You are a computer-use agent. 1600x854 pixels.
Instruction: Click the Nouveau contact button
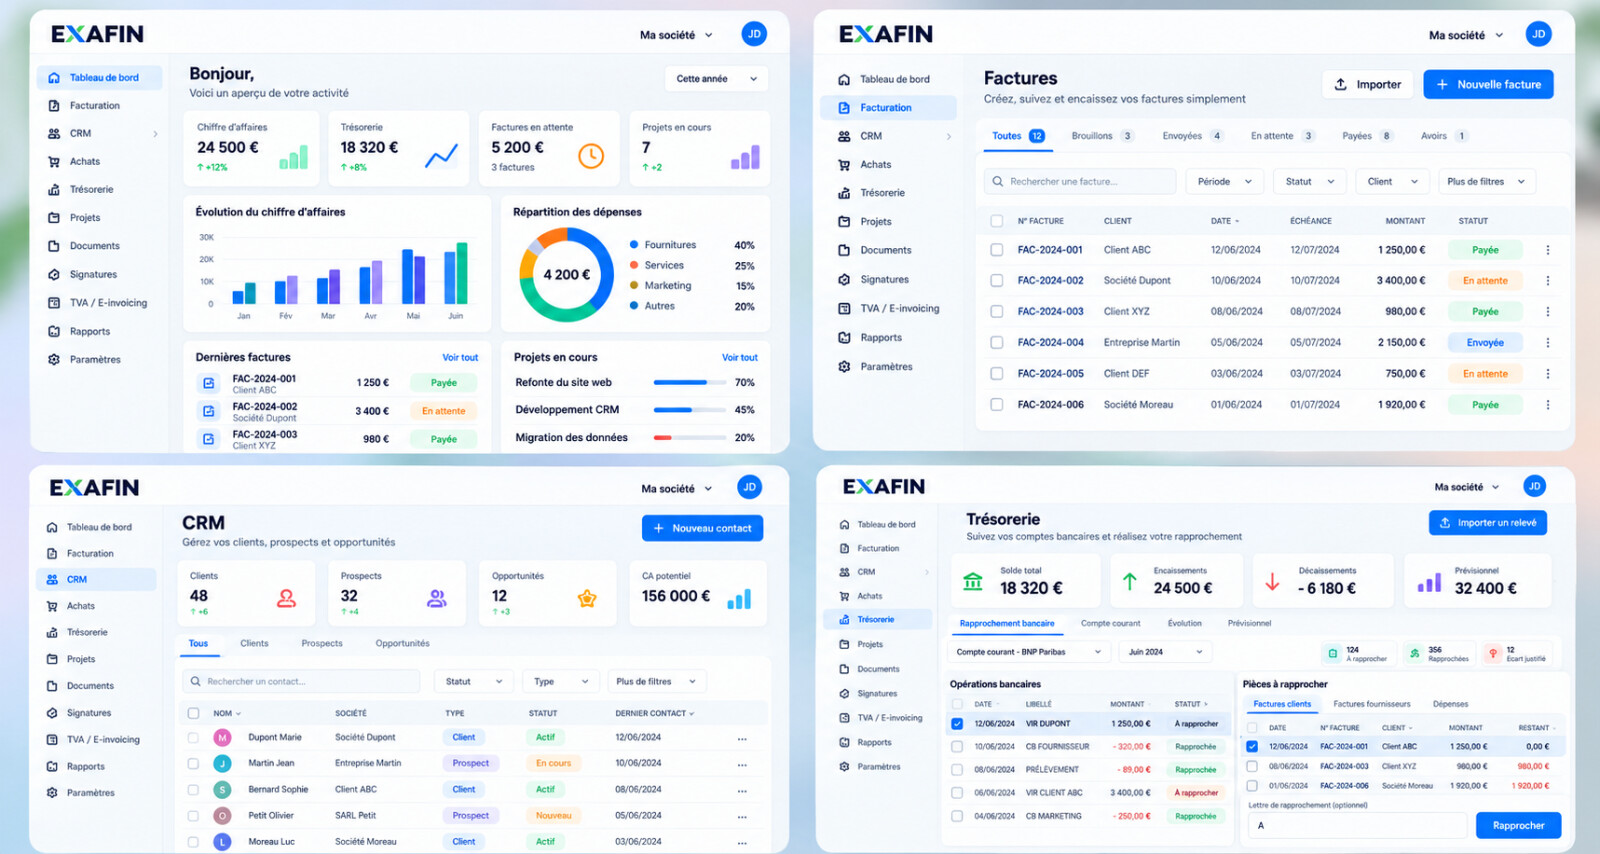tap(702, 528)
